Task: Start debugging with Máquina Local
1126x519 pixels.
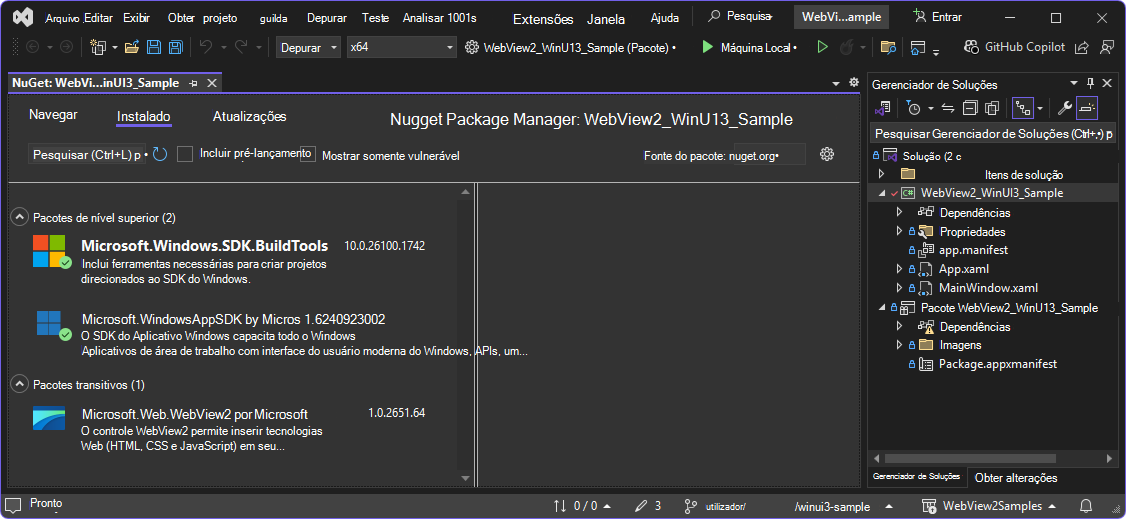Action: [749, 47]
